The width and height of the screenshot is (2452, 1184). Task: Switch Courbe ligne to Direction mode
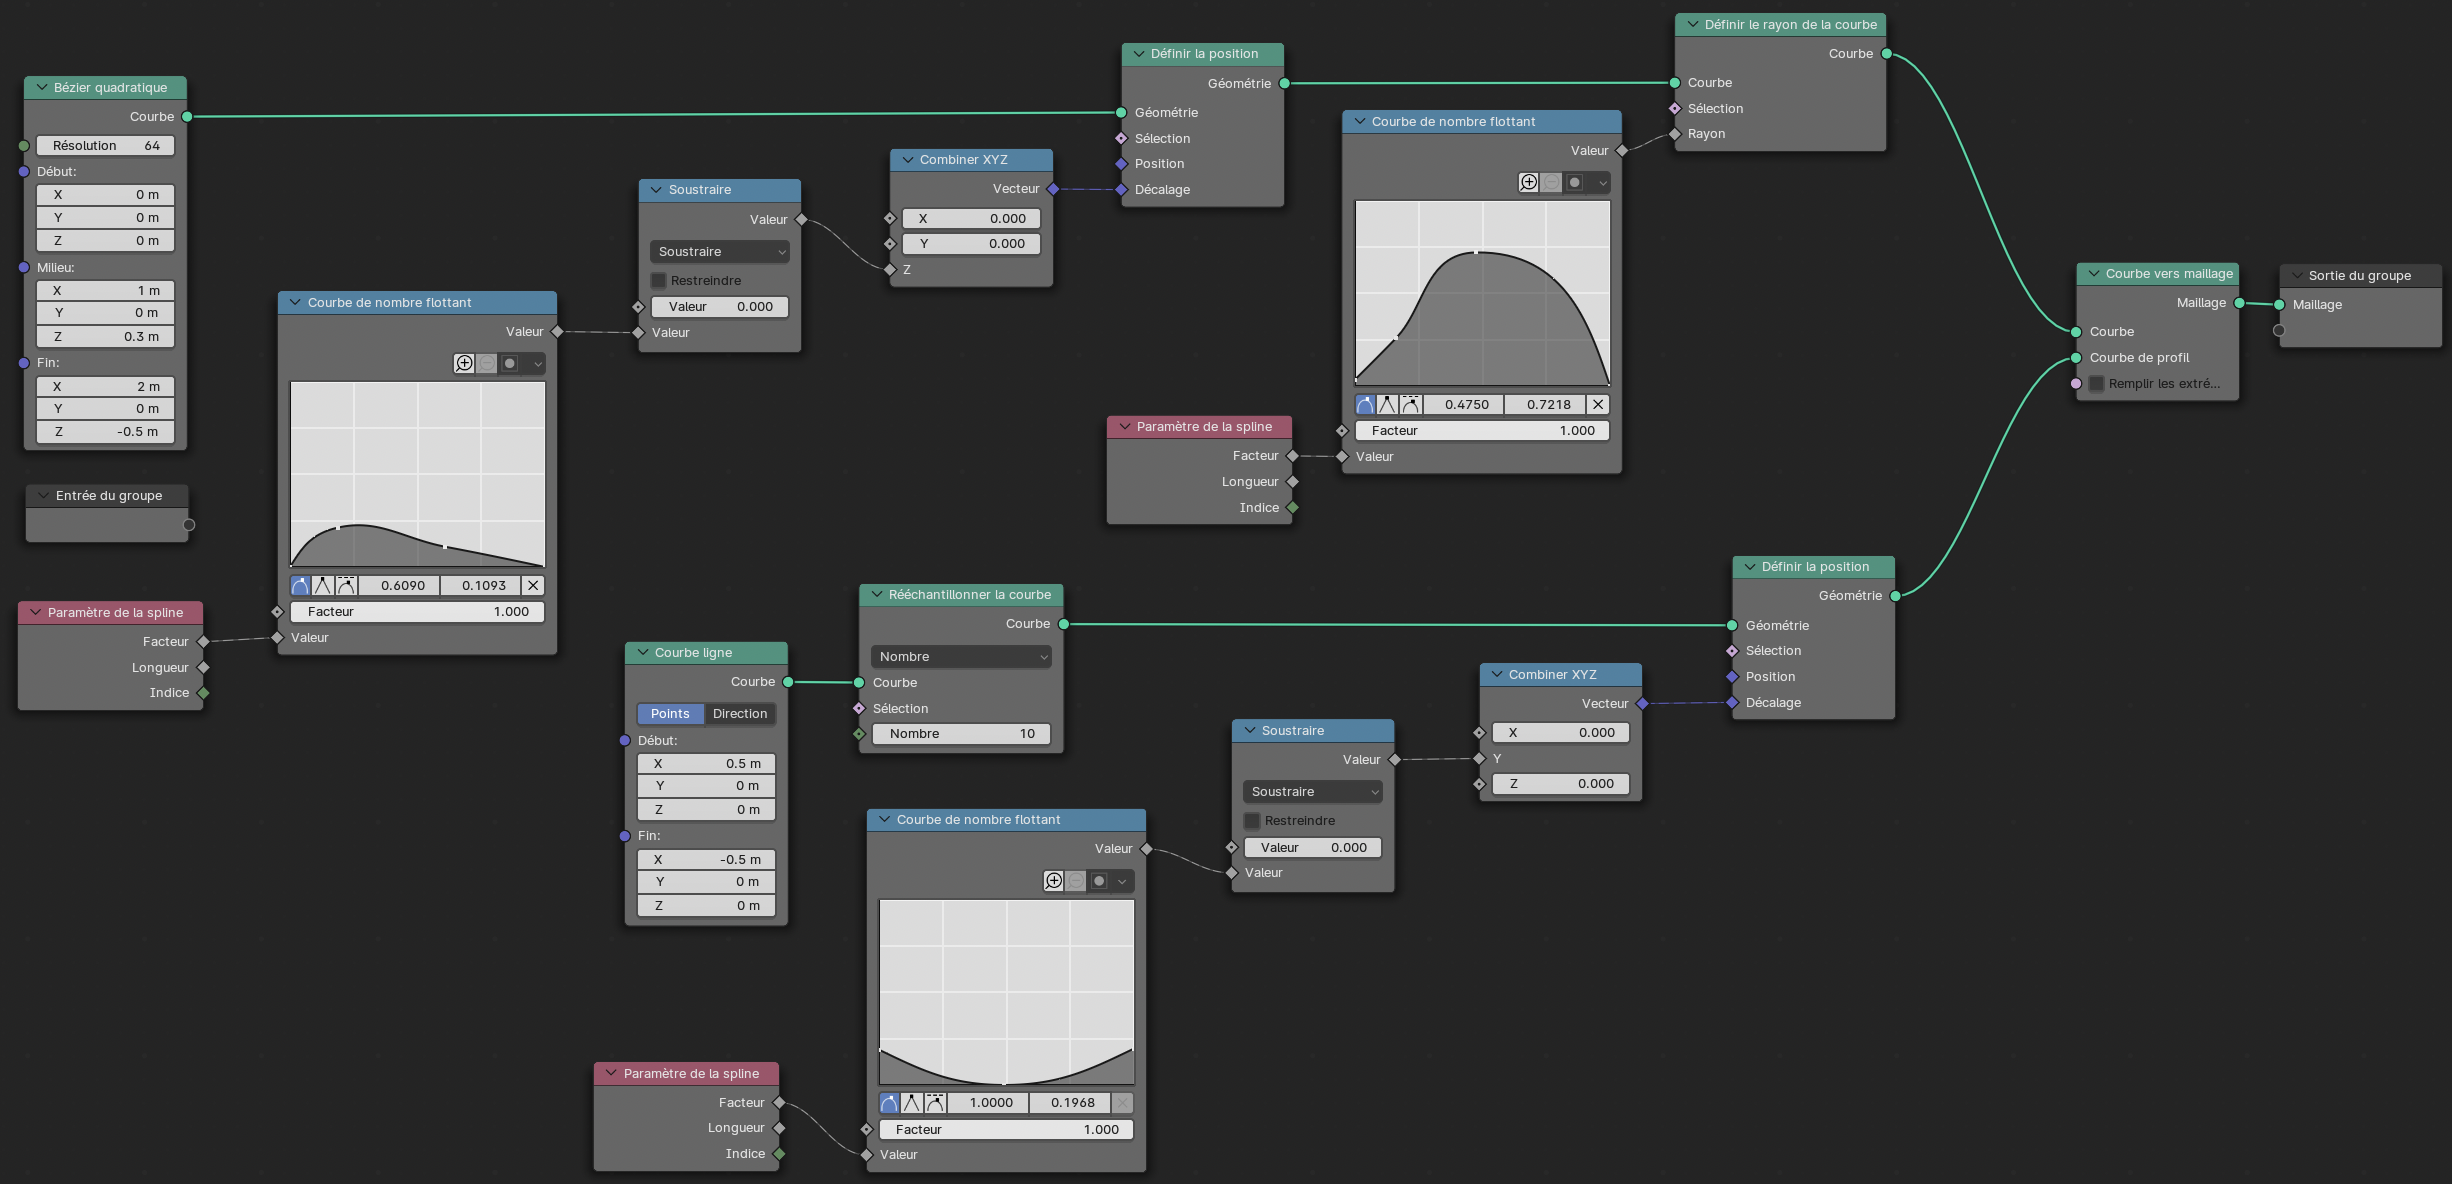740,714
